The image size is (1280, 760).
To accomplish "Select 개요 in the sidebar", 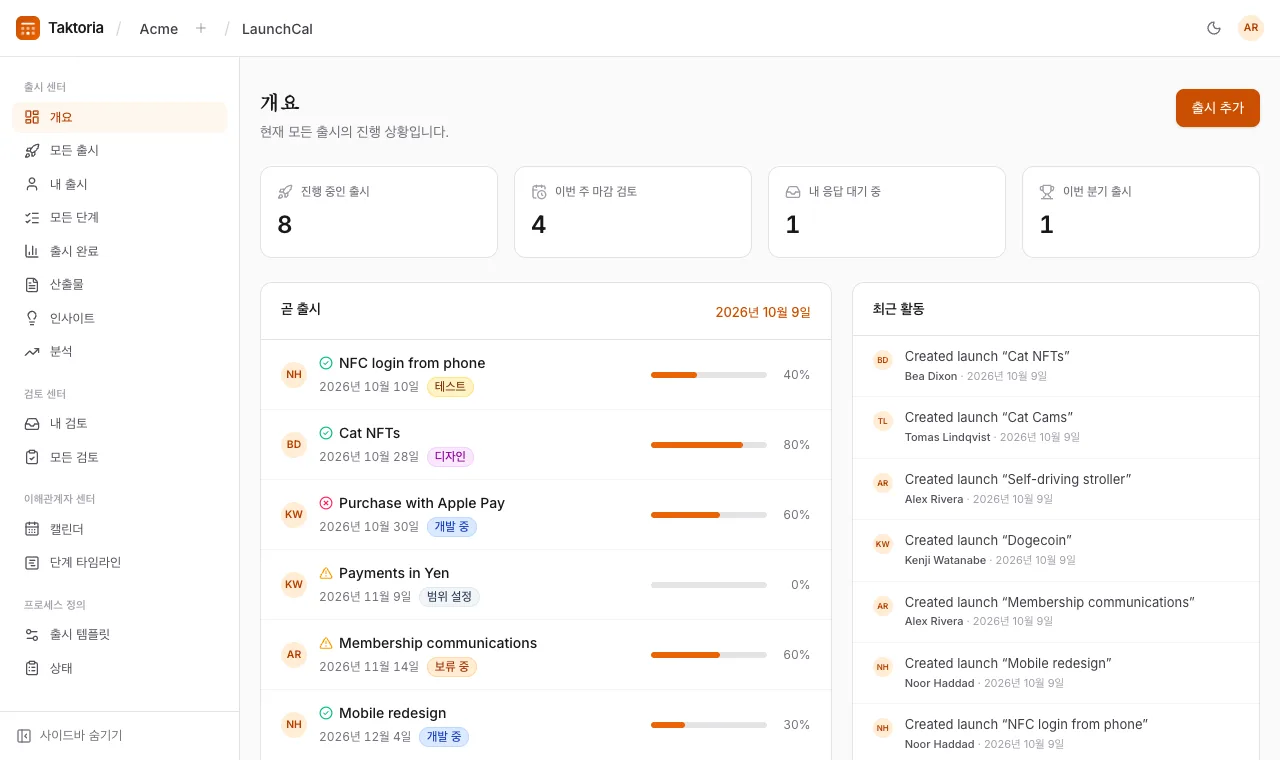I will tap(119, 117).
